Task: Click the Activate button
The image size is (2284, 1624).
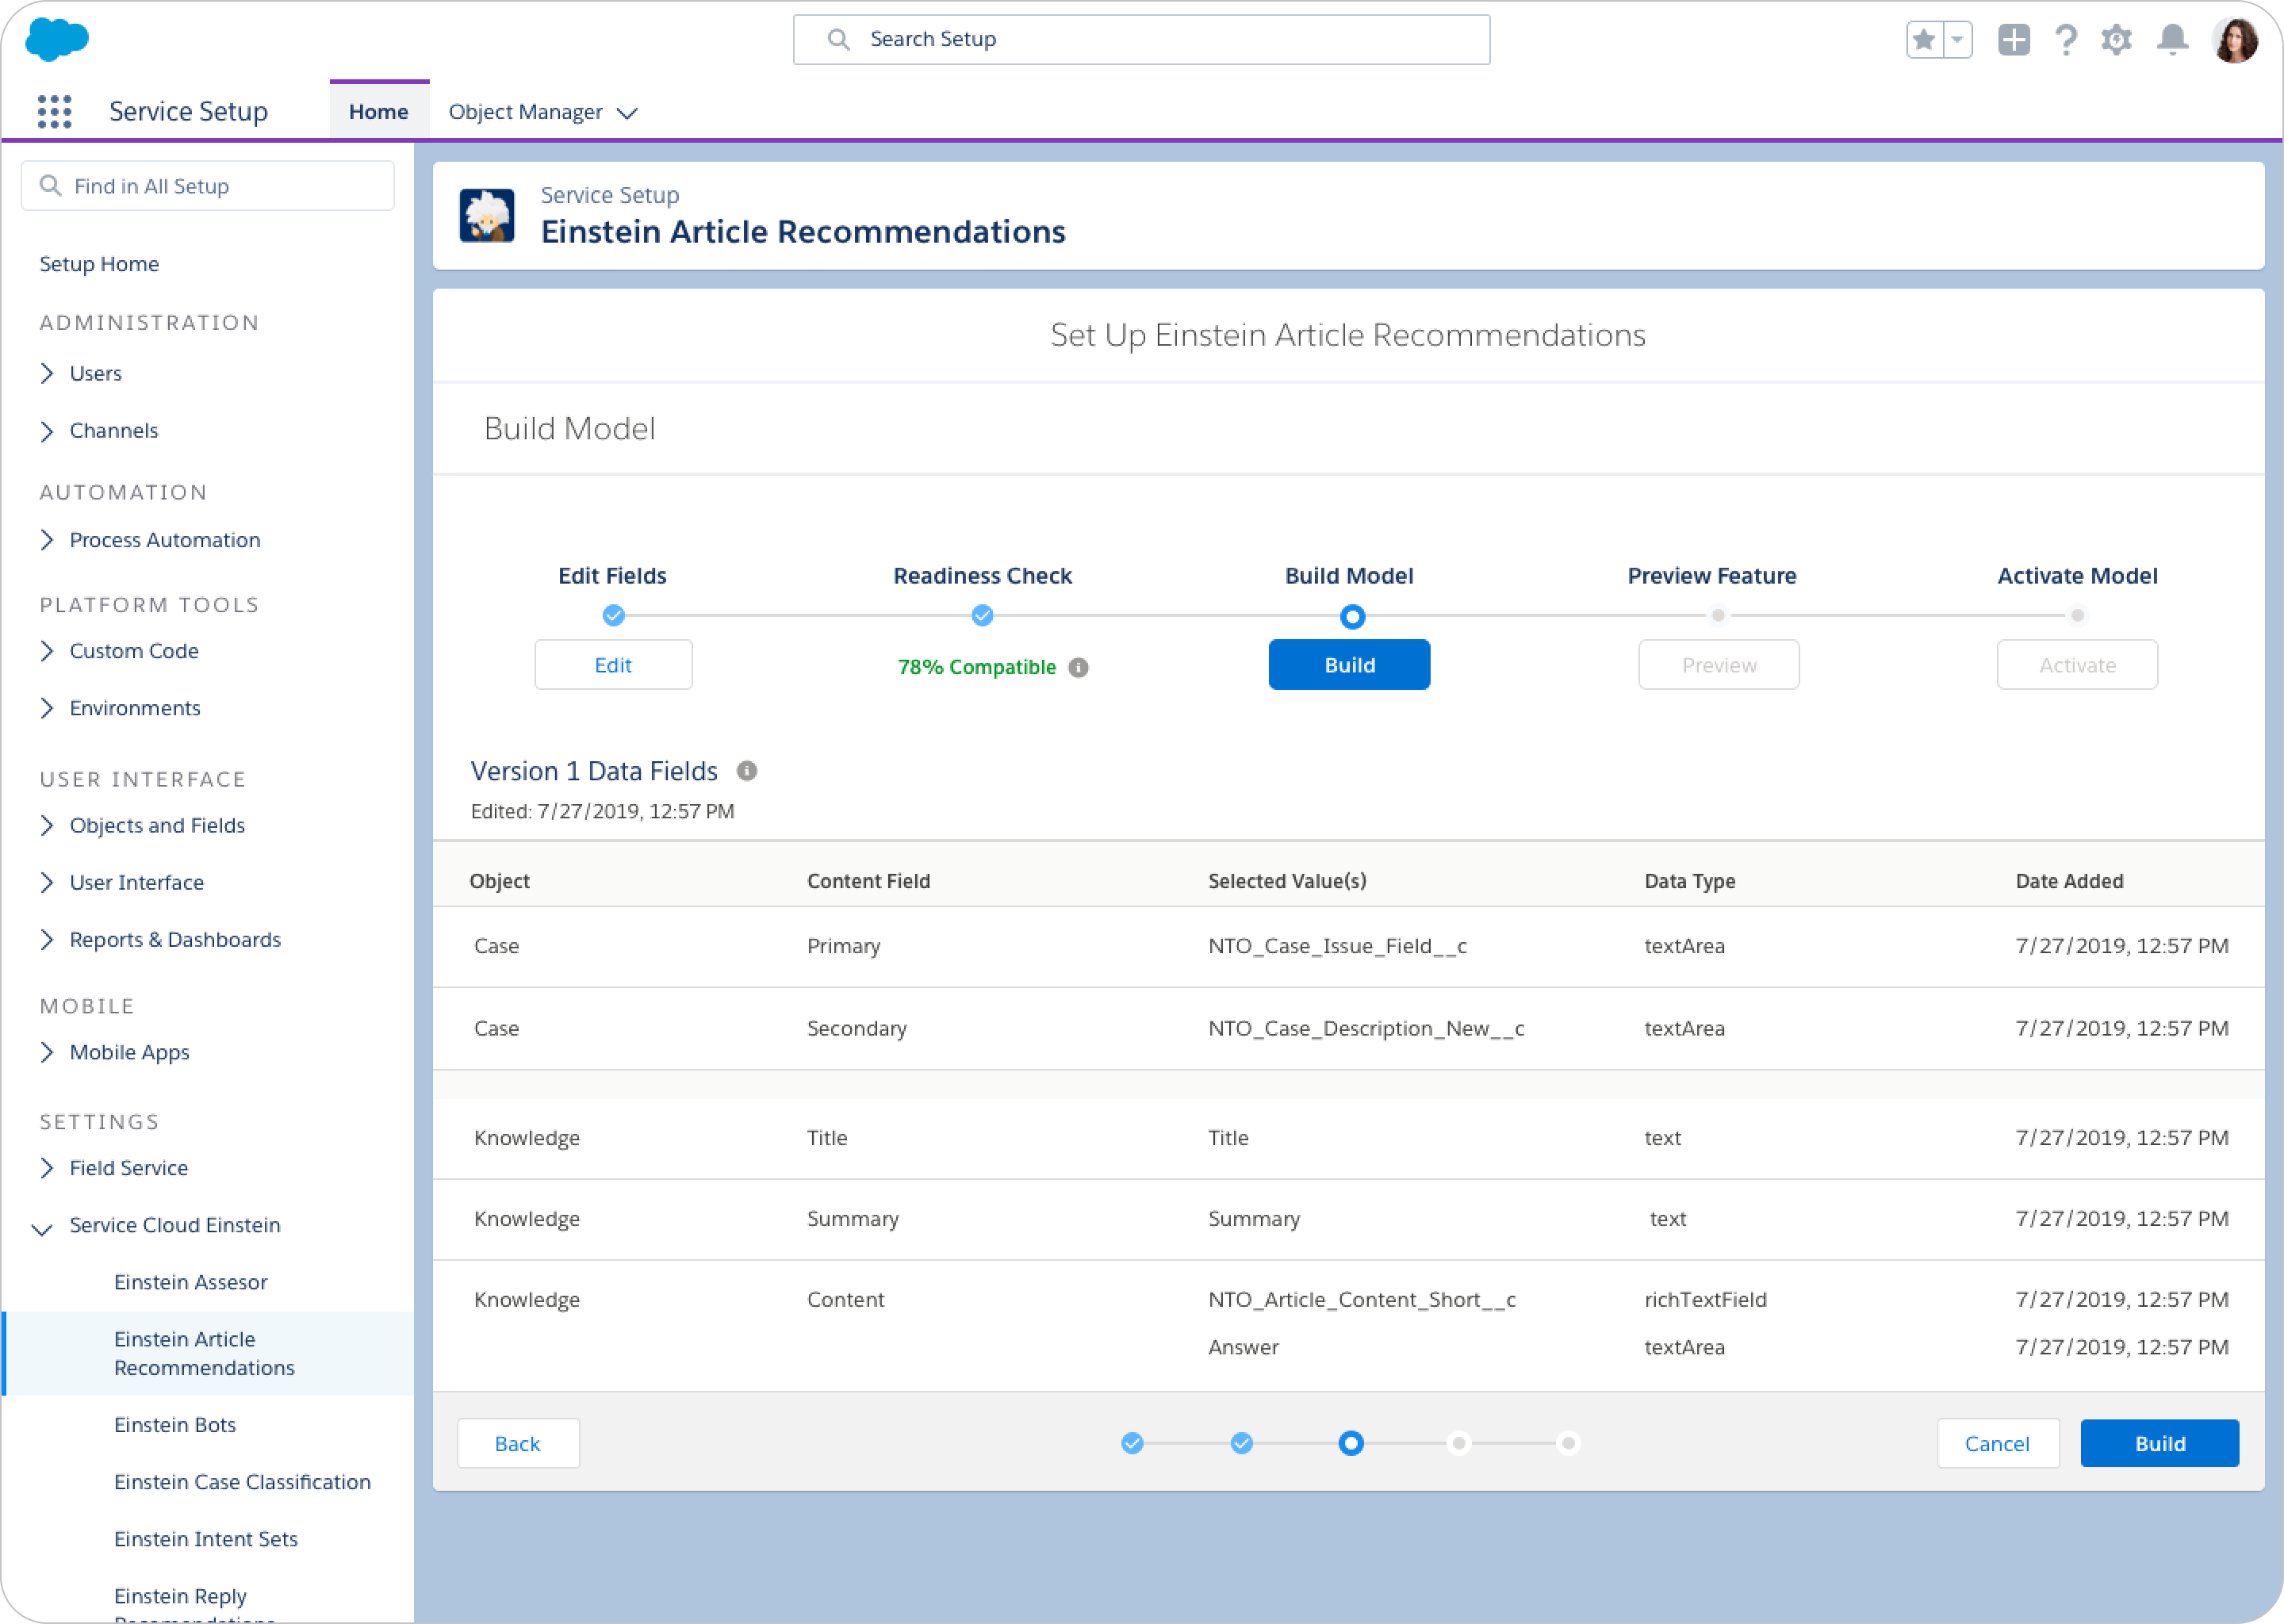Action: pos(2078,665)
